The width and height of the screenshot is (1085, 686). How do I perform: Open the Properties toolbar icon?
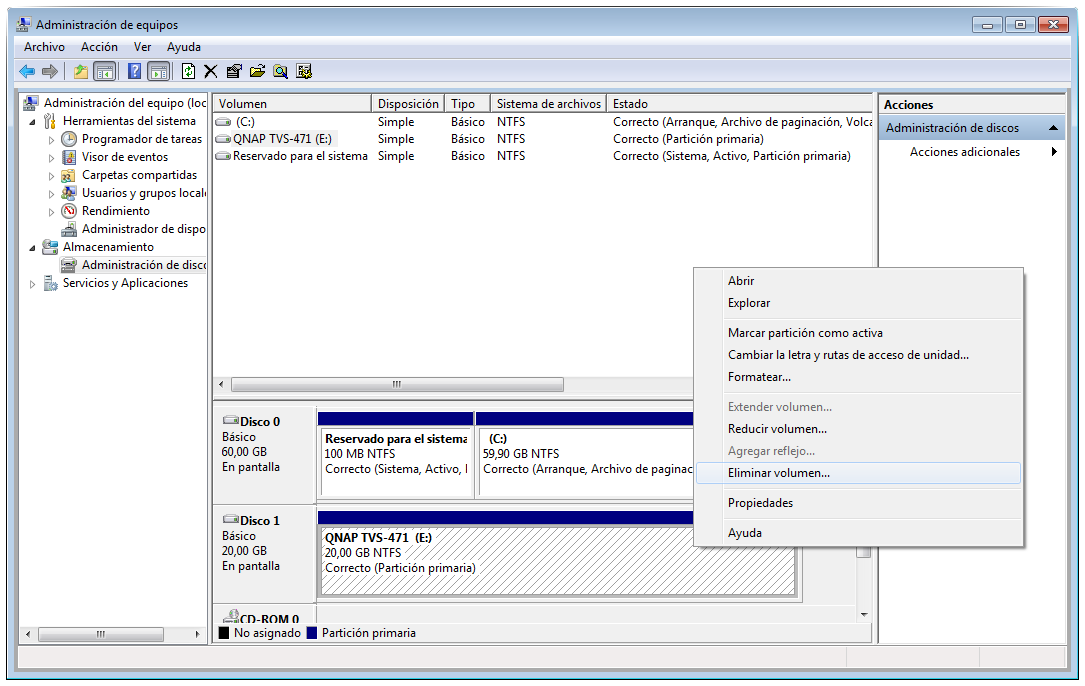coord(234,71)
